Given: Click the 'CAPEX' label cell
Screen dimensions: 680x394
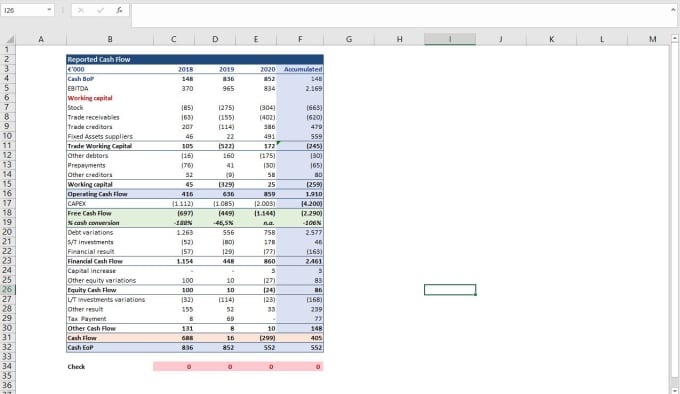Looking at the screenshot, I should pyautogui.click(x=110, y=203).
